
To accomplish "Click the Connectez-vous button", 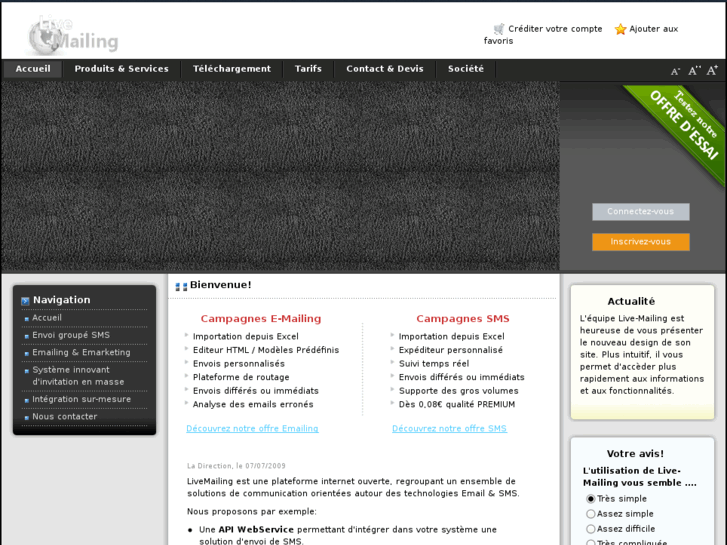I will 640,212.
